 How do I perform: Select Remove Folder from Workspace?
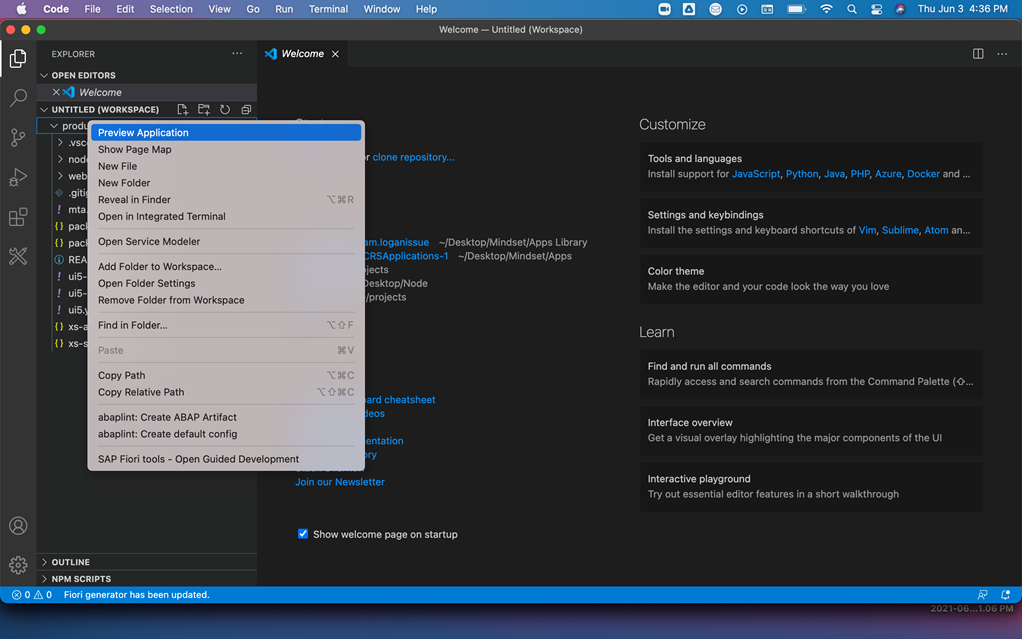coord(226,300)
